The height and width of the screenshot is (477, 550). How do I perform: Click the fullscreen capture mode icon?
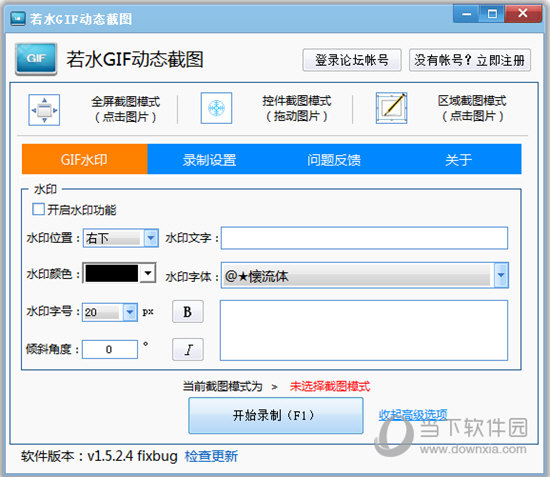tap(44, 110)
